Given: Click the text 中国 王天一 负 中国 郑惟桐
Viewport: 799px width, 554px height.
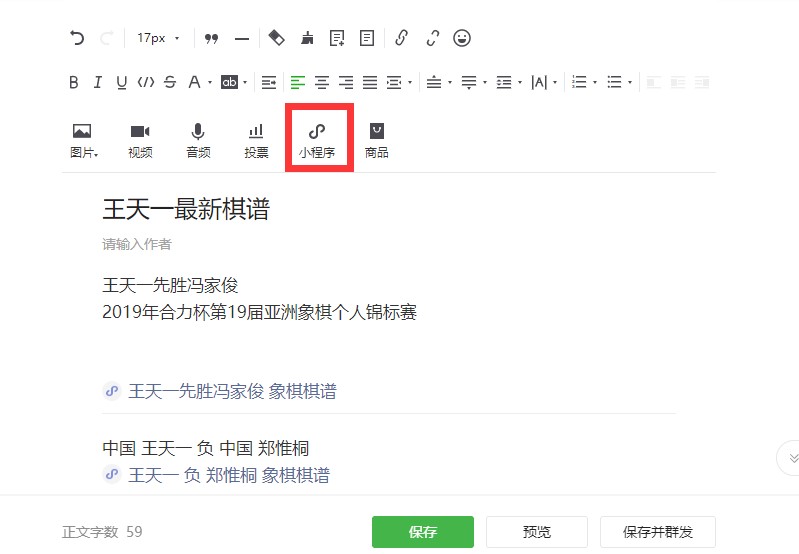Looking at the screenshot, I should click(x=205, y=449).
